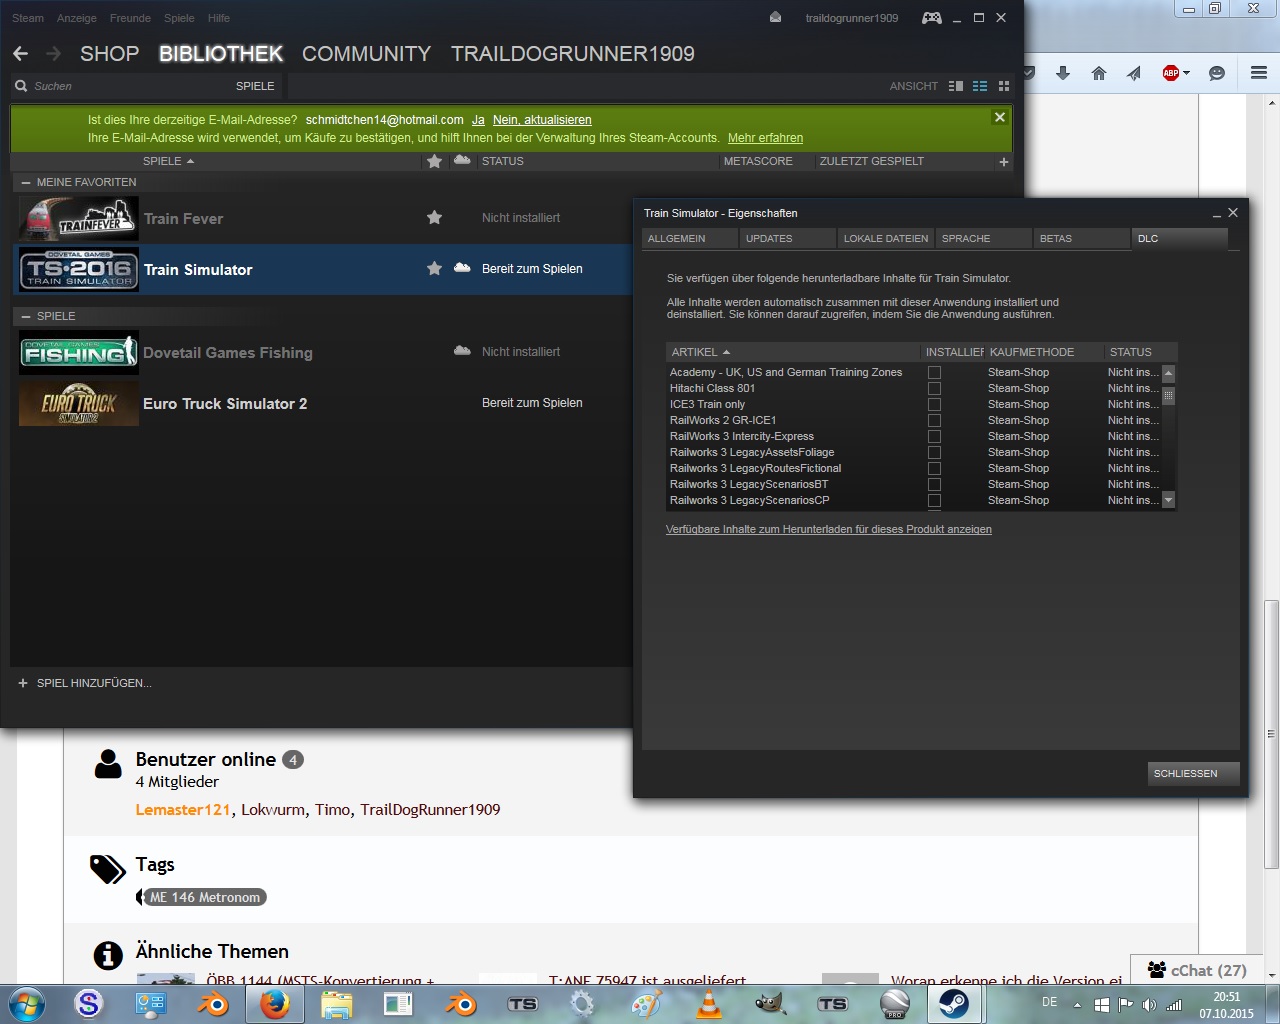Switch to the LOKALE DATEIEN tab
This screenshot has height=1024, width=1280.
point(886,239)
